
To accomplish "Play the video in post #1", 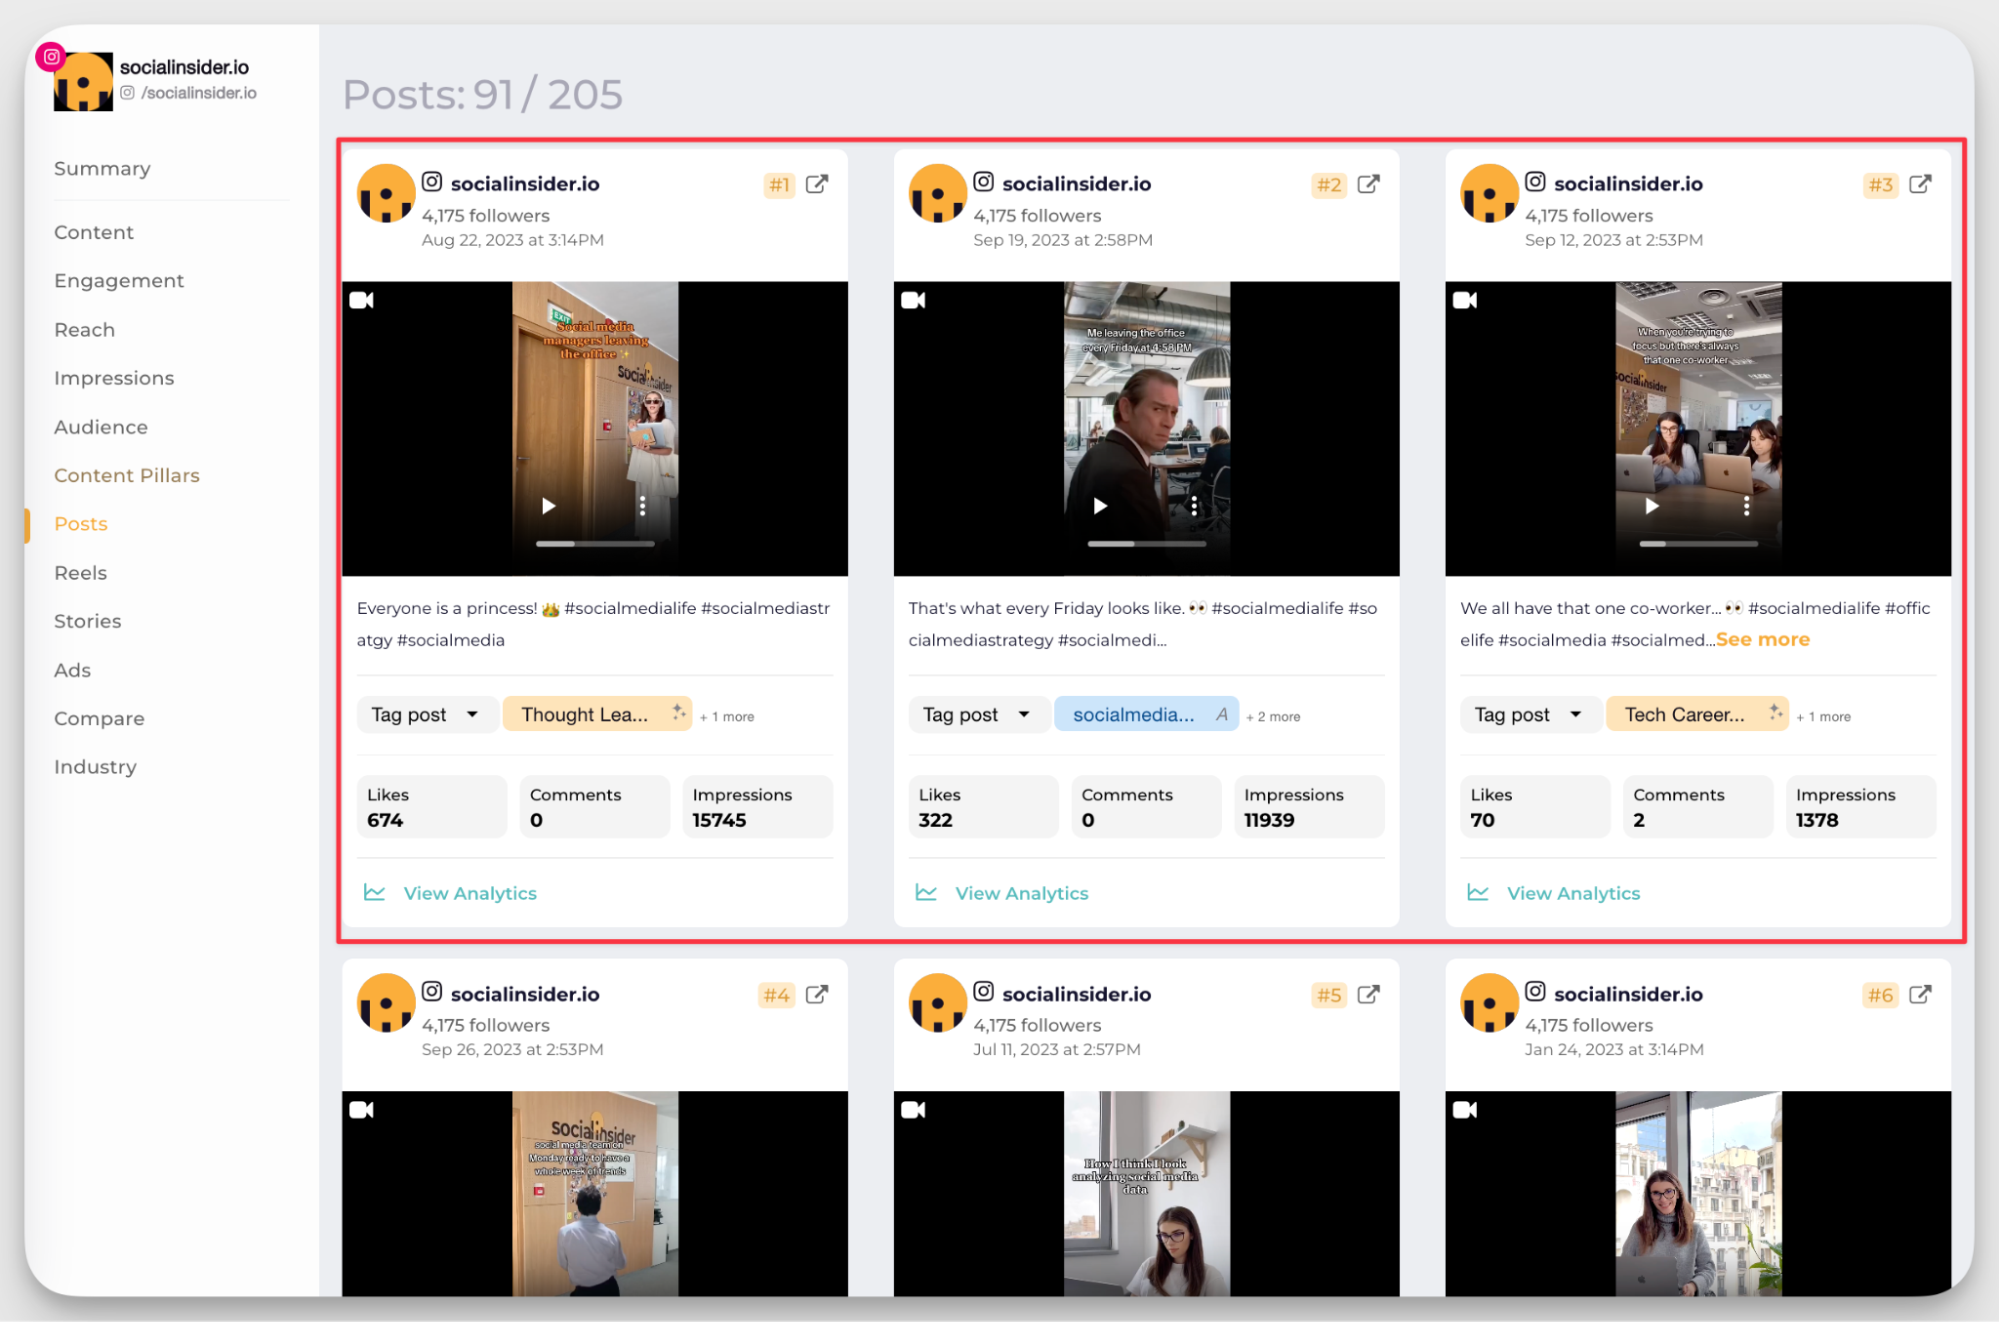I will pos(548,506).
